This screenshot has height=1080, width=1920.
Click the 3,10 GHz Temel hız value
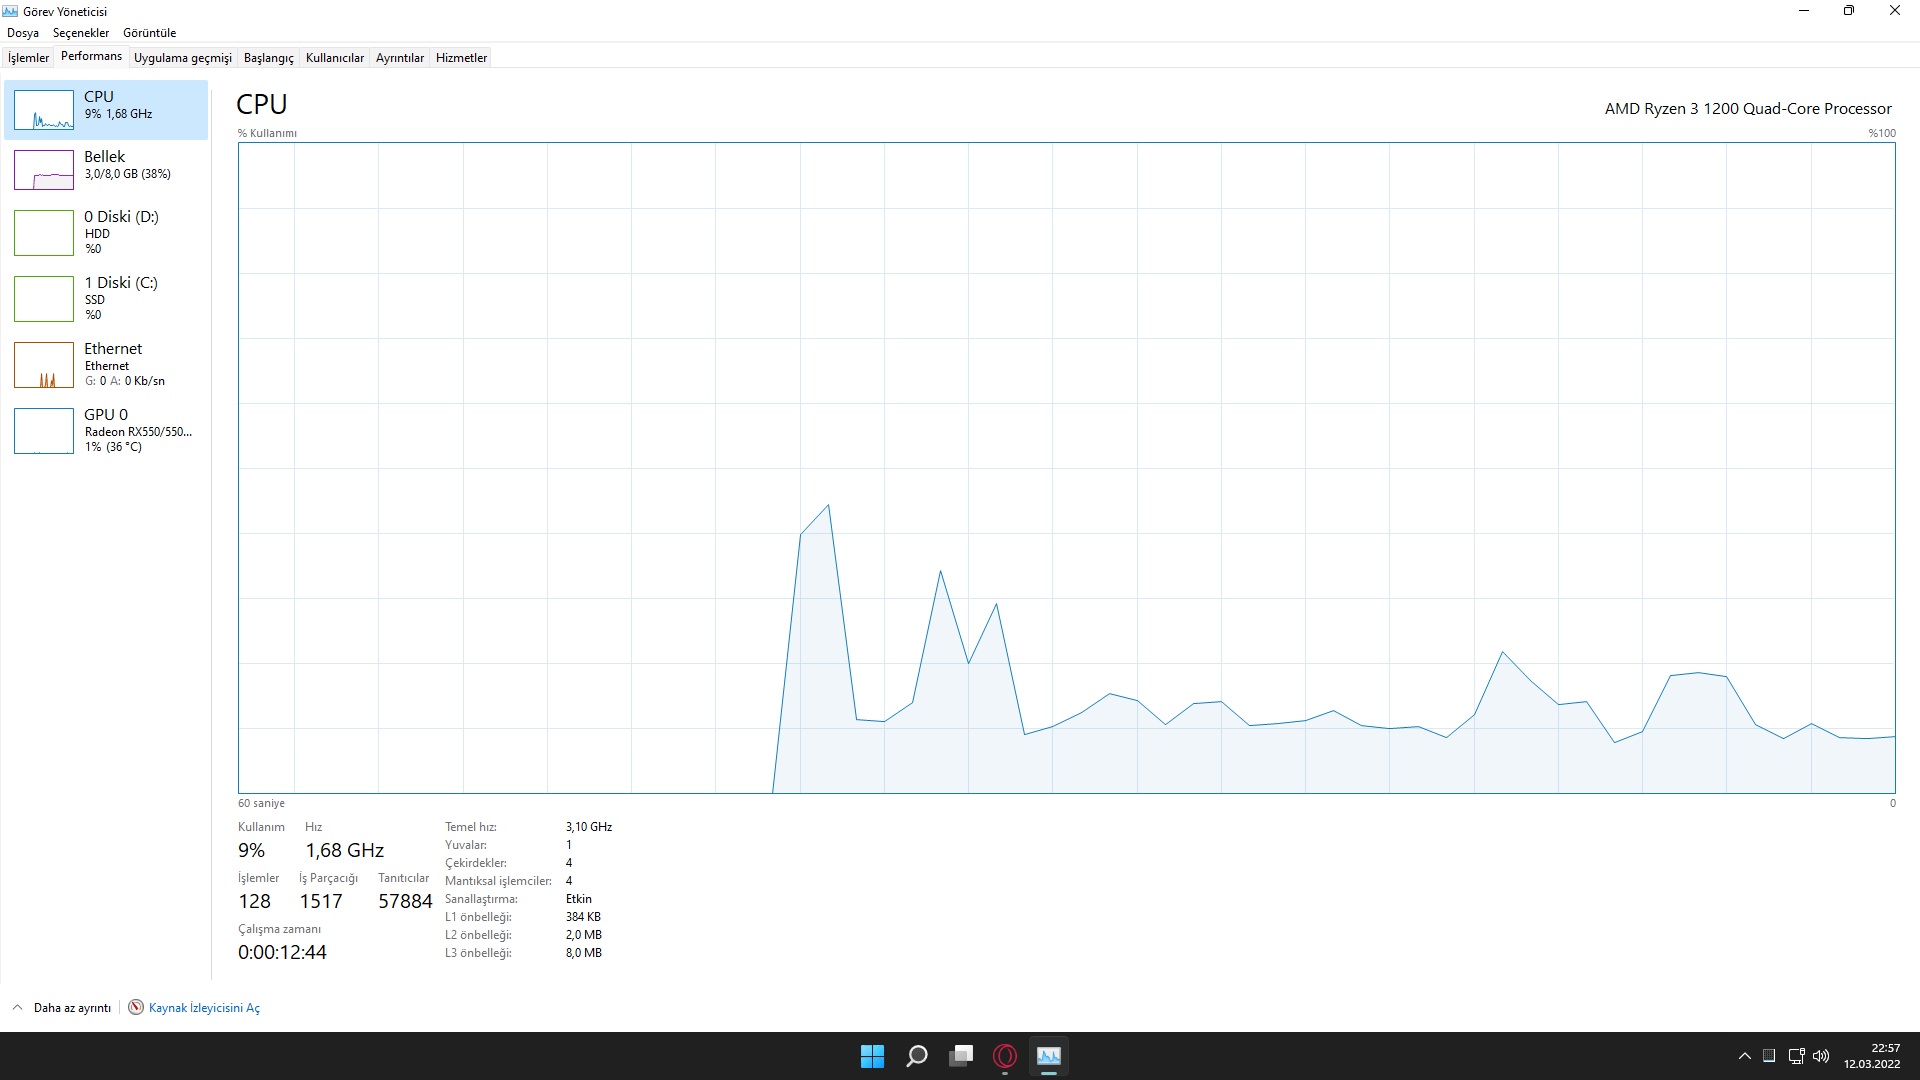pos(589,827)
